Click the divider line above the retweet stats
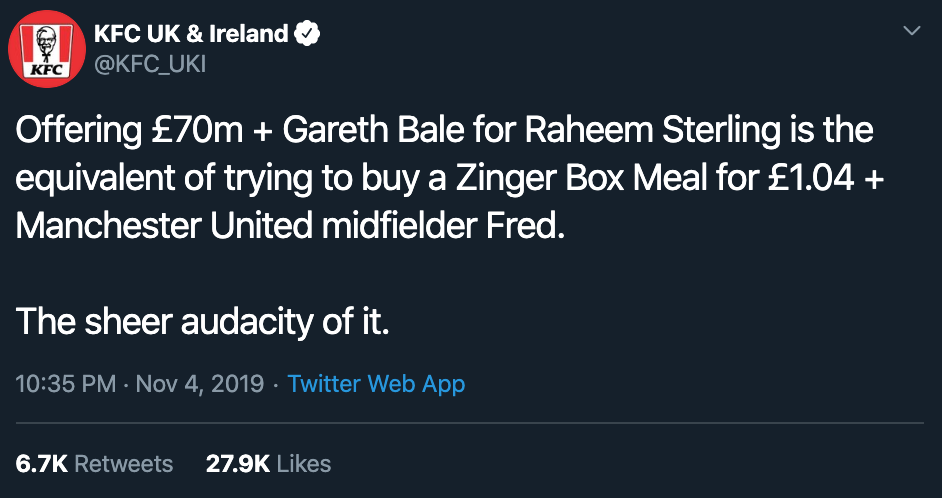Screen dimensions: 942x498 click(470, 424)
